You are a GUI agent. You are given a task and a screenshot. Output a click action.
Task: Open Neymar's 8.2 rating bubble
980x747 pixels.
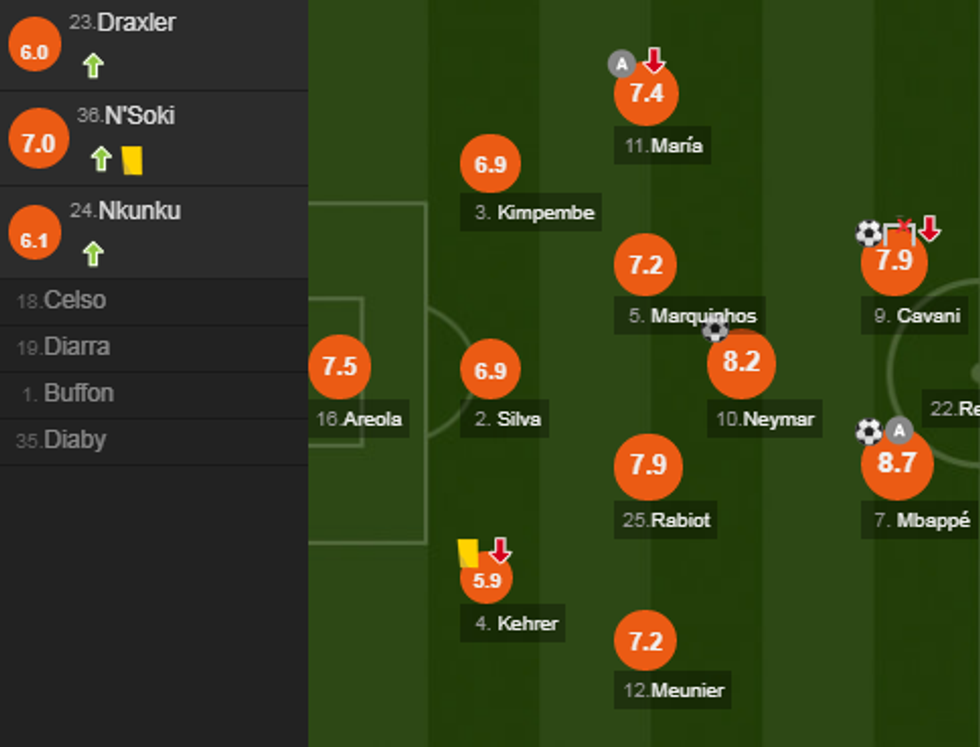click(741, 364)
